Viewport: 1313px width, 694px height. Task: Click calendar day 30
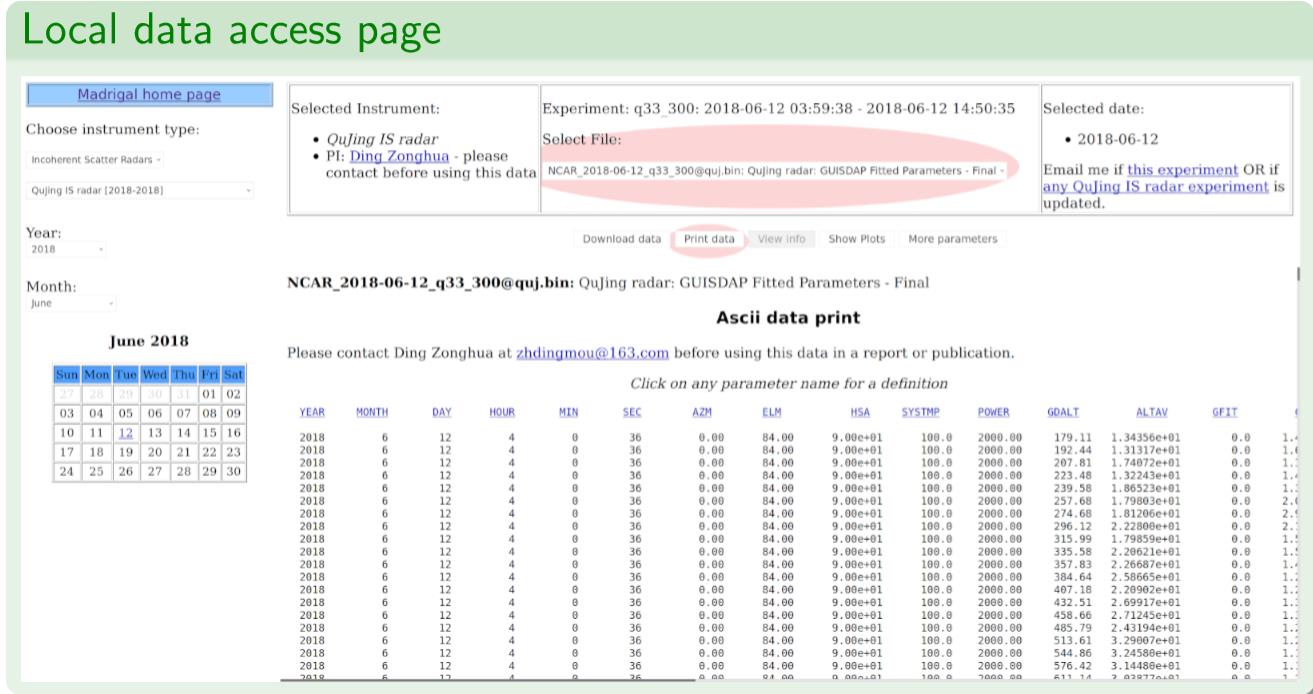pyautogui.click(x=234, y=471)
